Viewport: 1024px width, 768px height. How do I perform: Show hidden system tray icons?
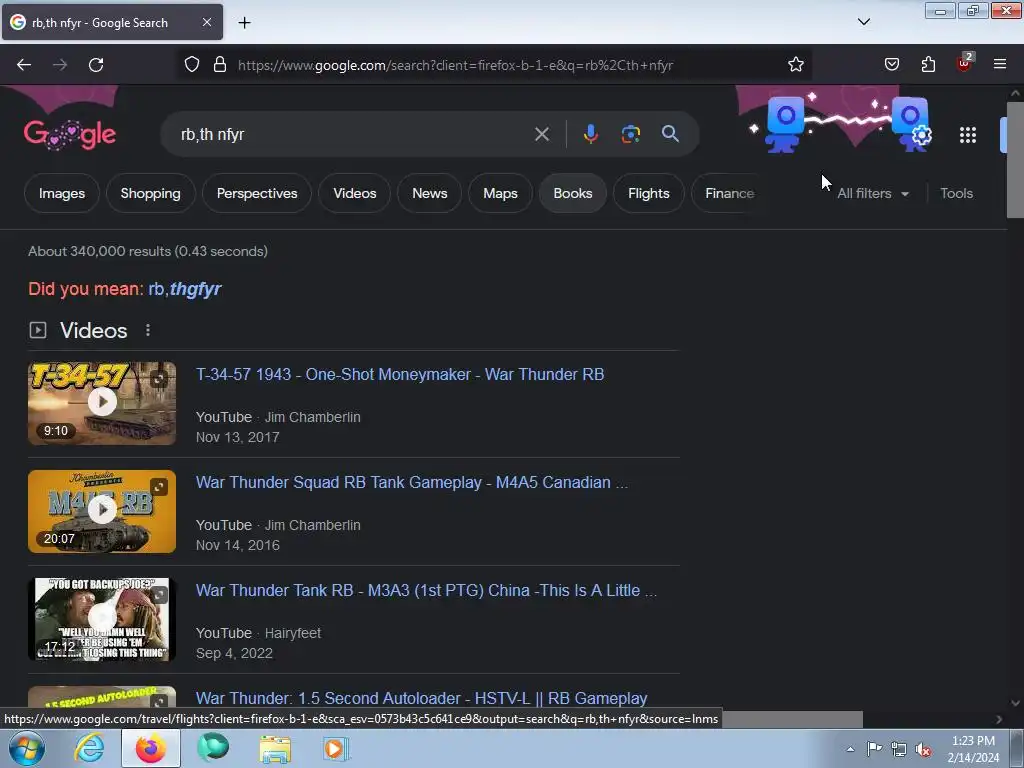tap(850, 749)
